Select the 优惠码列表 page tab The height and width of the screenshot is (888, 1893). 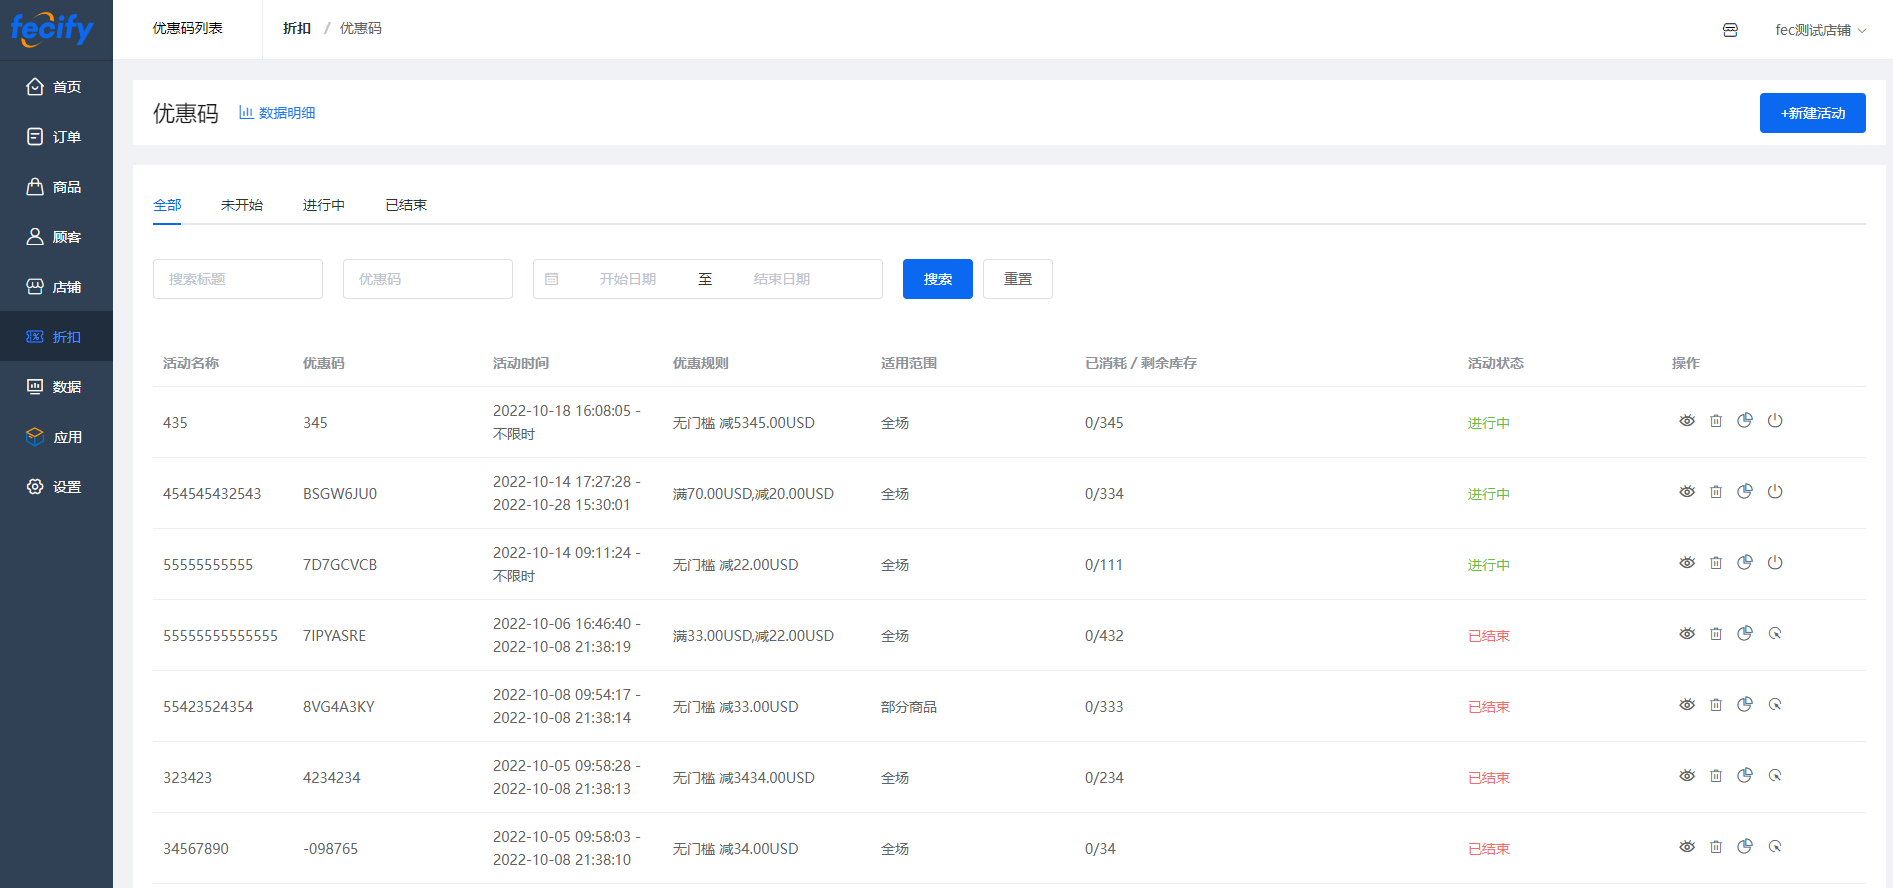(188, 28)
